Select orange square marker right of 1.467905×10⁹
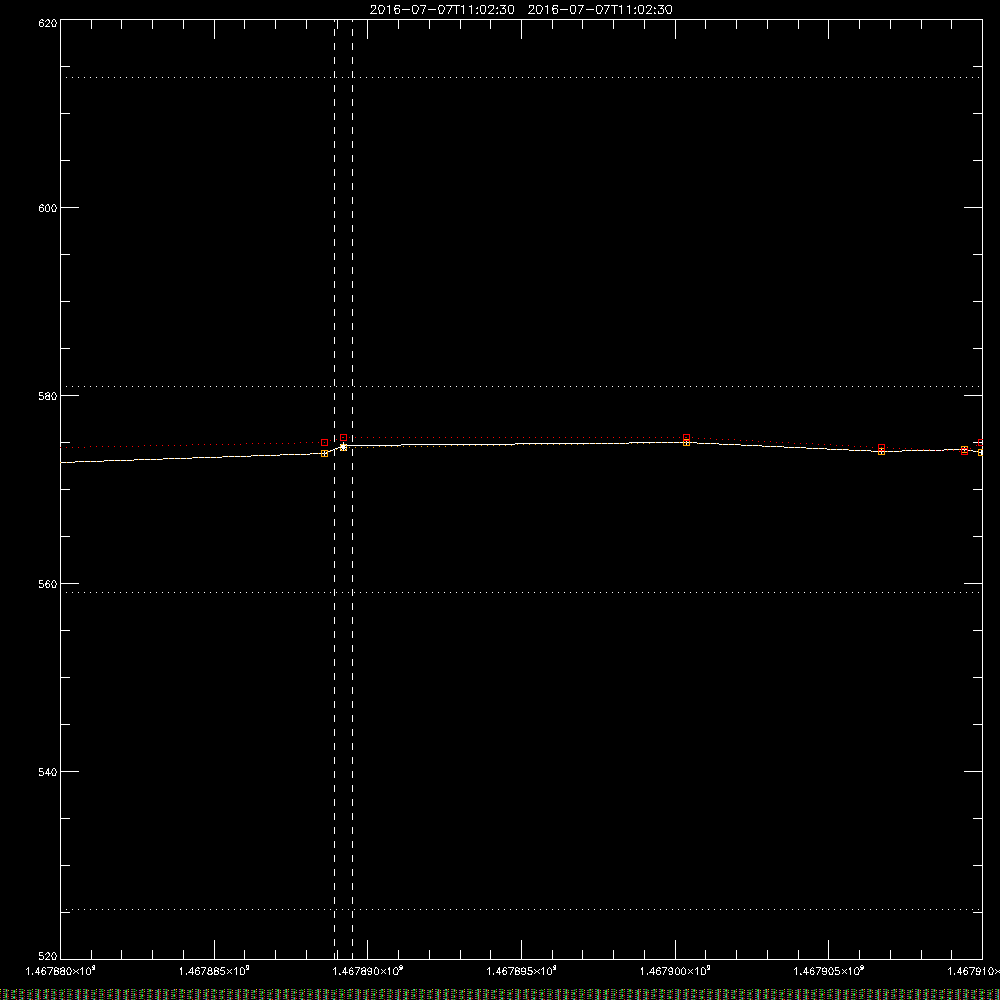This screenshot has height=1000, width=1000. (x=881, y=452)
